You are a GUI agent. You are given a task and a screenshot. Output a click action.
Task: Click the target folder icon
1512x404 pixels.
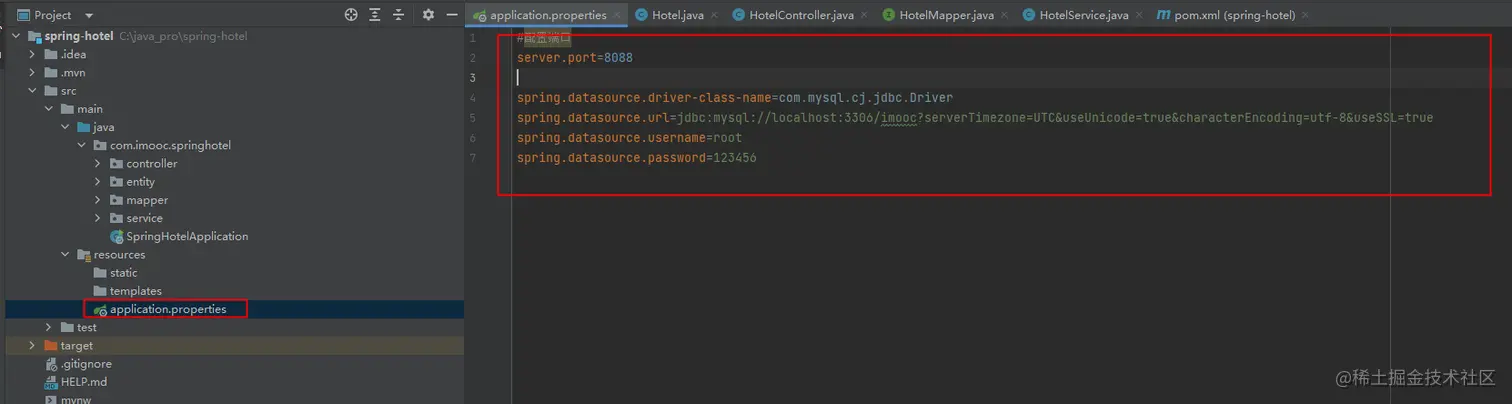click(52, 345)
